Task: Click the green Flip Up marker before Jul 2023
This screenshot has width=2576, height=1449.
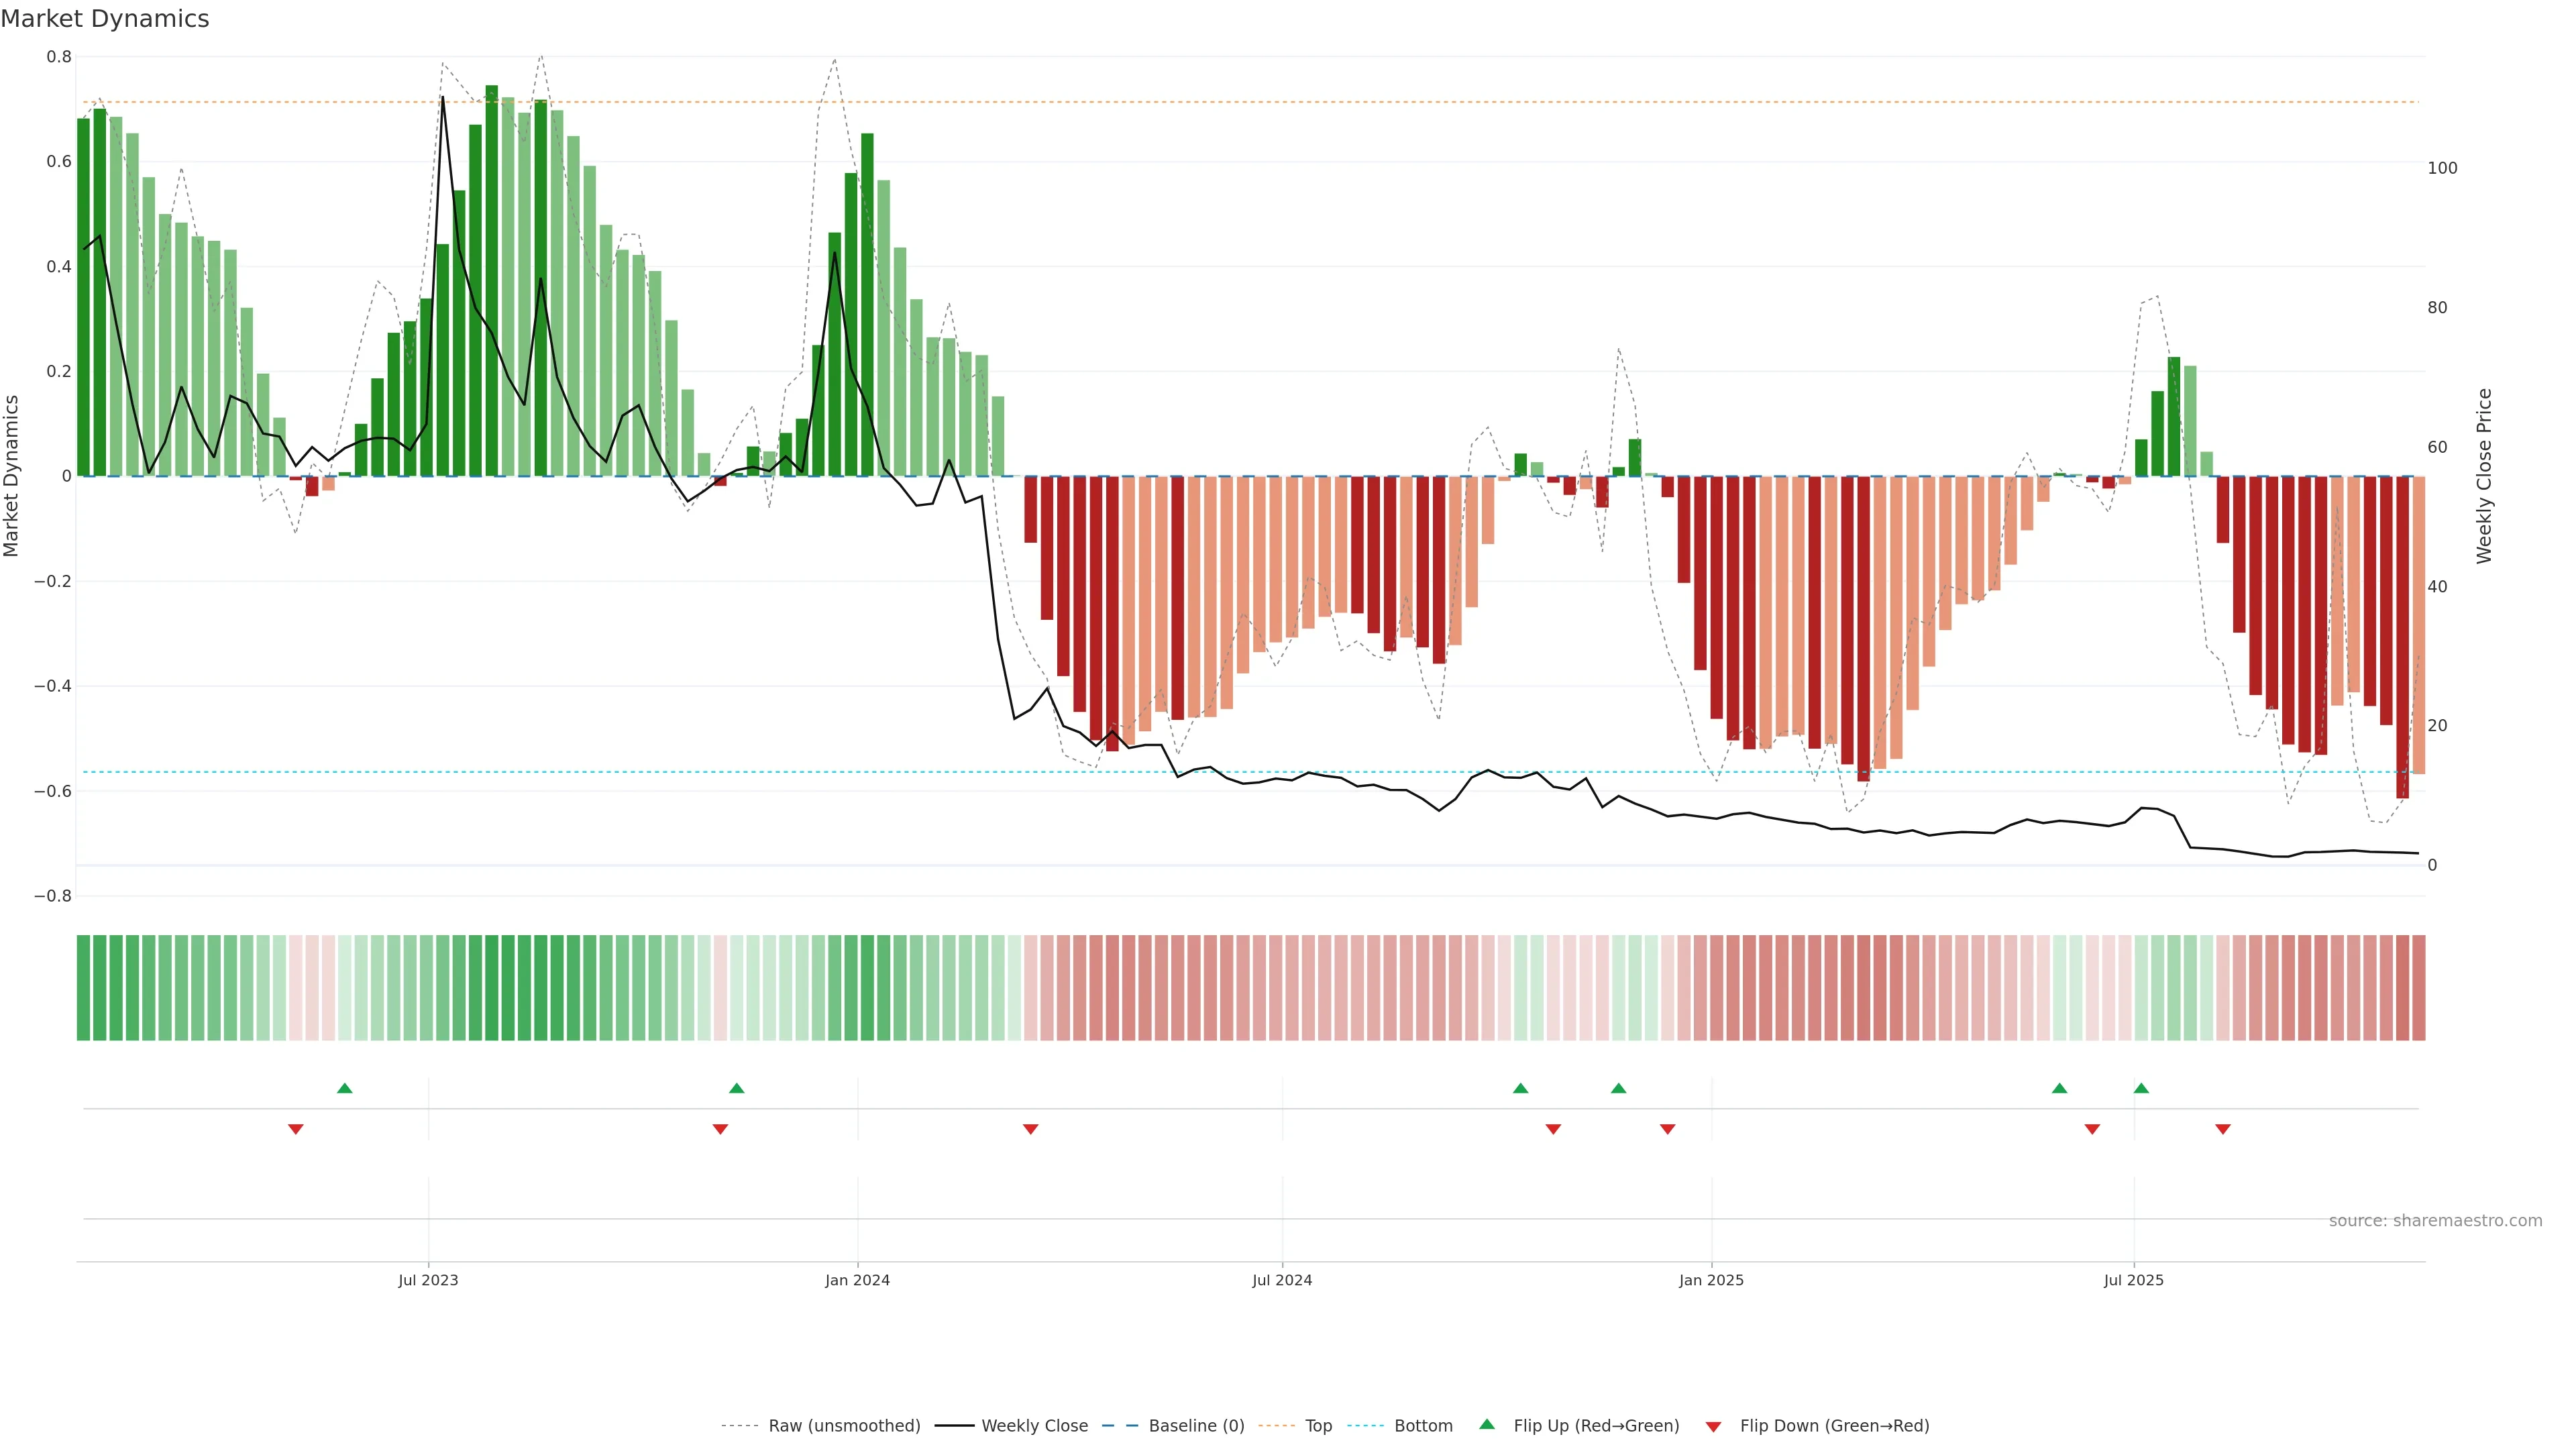Action: (345, 1088)
